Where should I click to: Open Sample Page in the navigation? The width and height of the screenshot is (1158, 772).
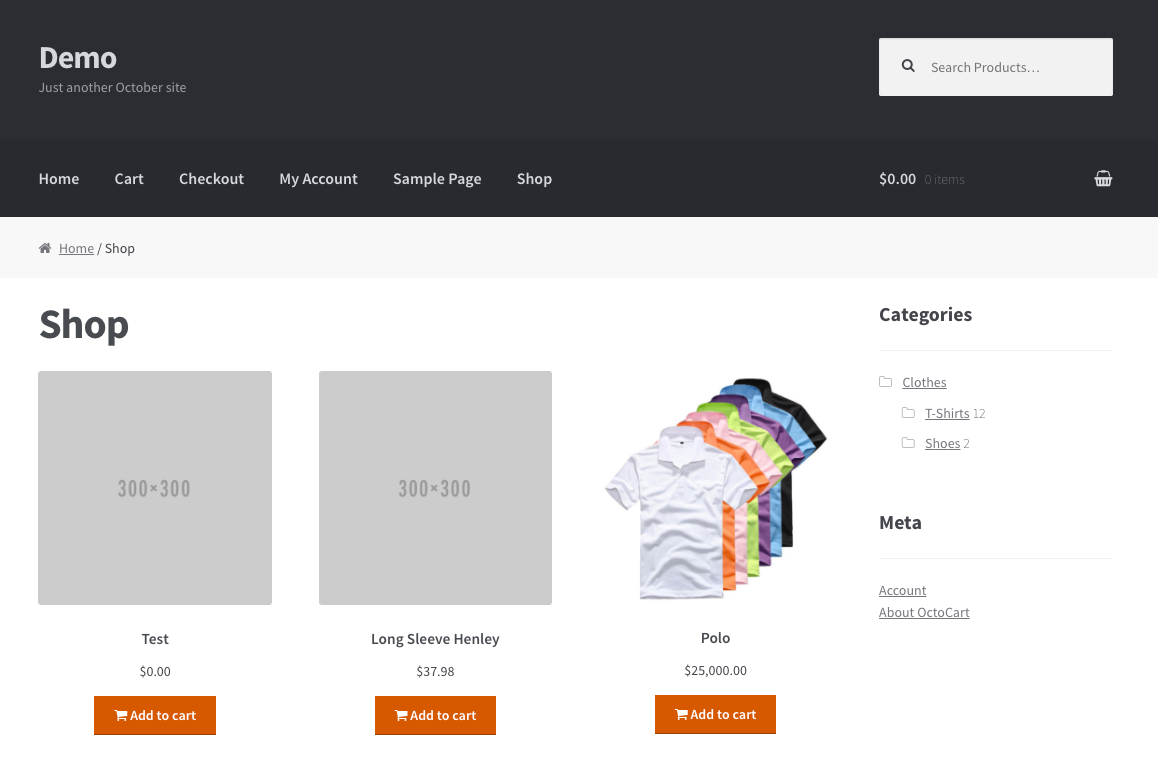(x=437, y=179)
